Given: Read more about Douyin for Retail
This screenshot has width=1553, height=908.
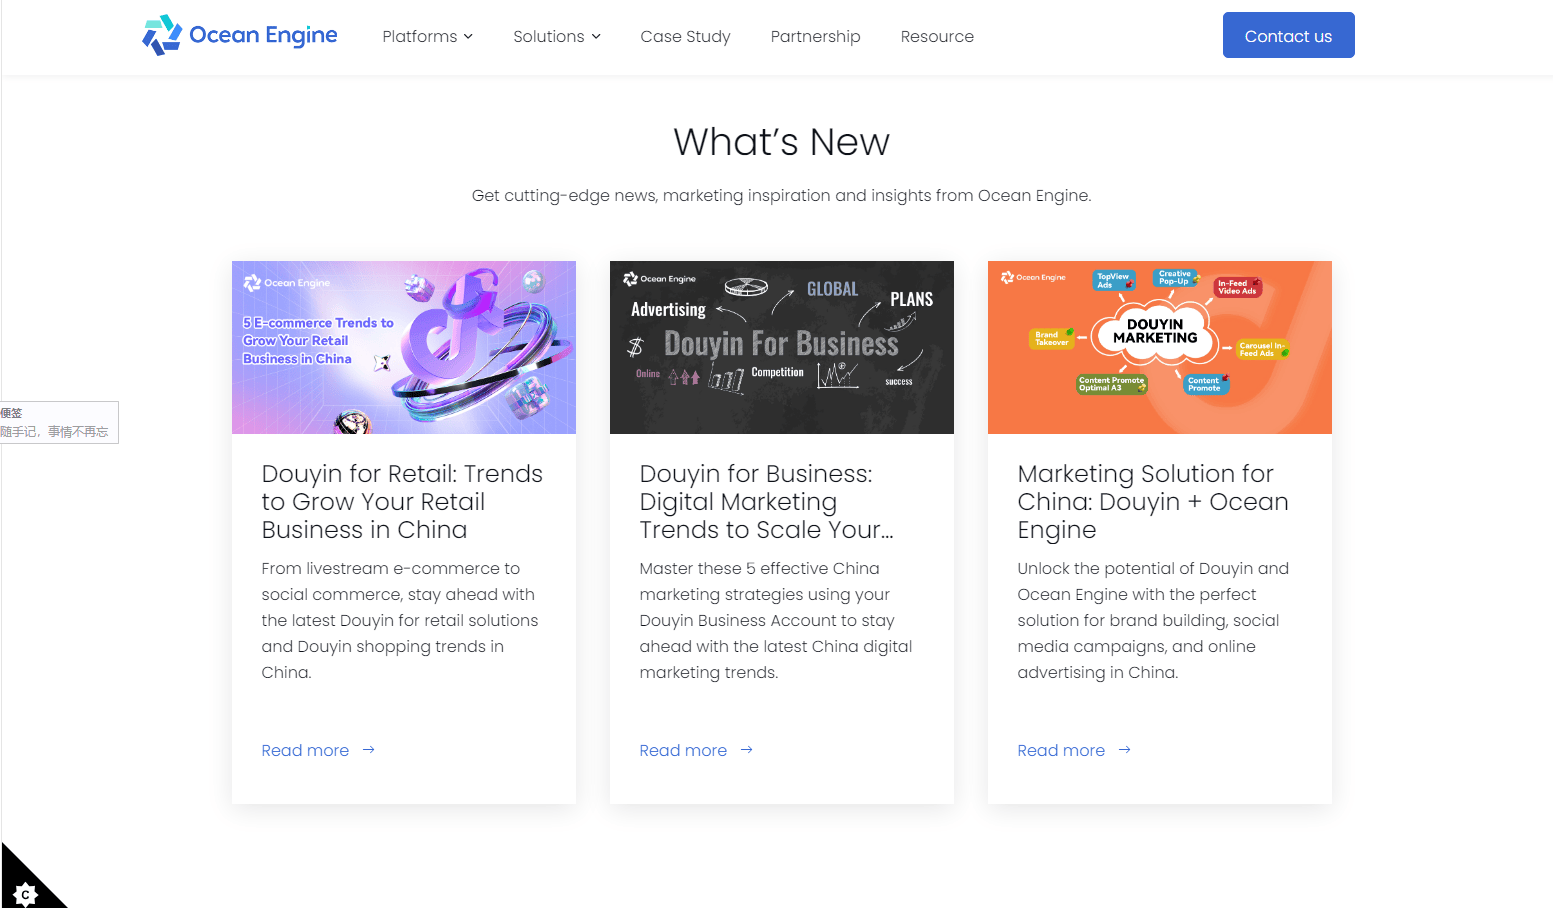Looking at the screenshot, I should click(x=305, y=750).
